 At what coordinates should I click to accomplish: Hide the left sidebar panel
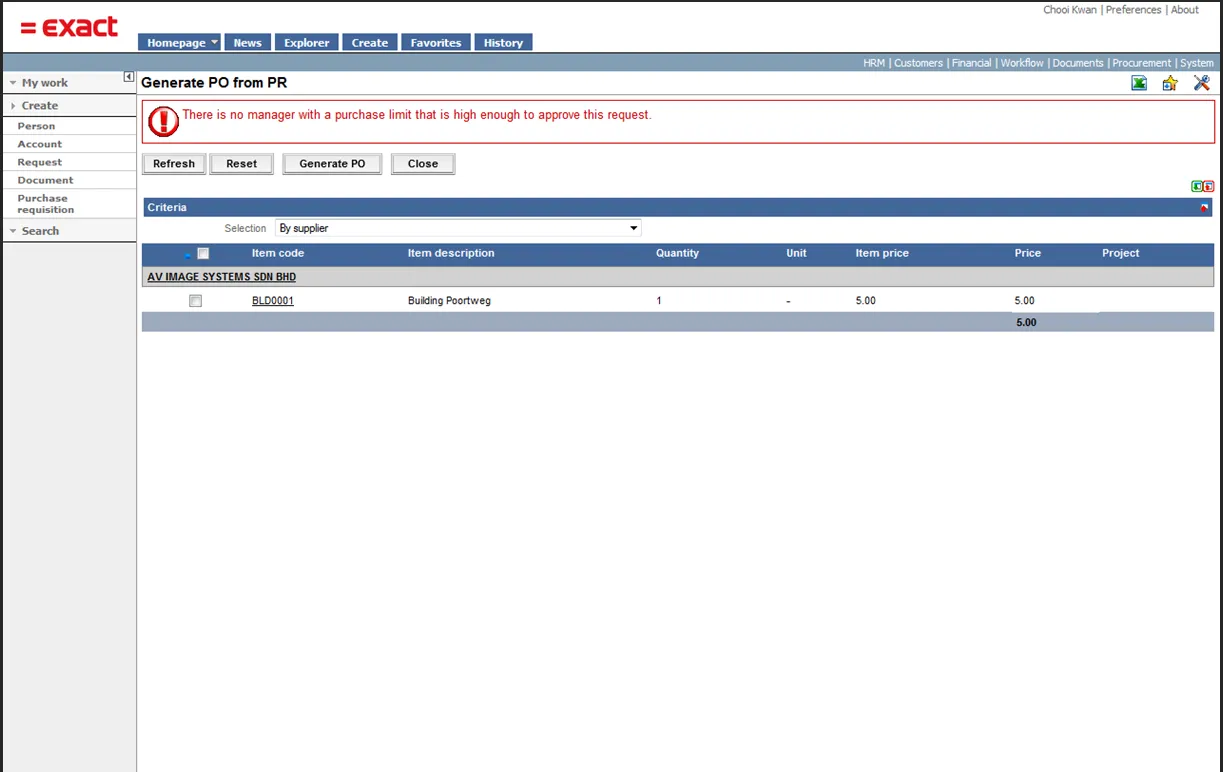click(128, 77)
